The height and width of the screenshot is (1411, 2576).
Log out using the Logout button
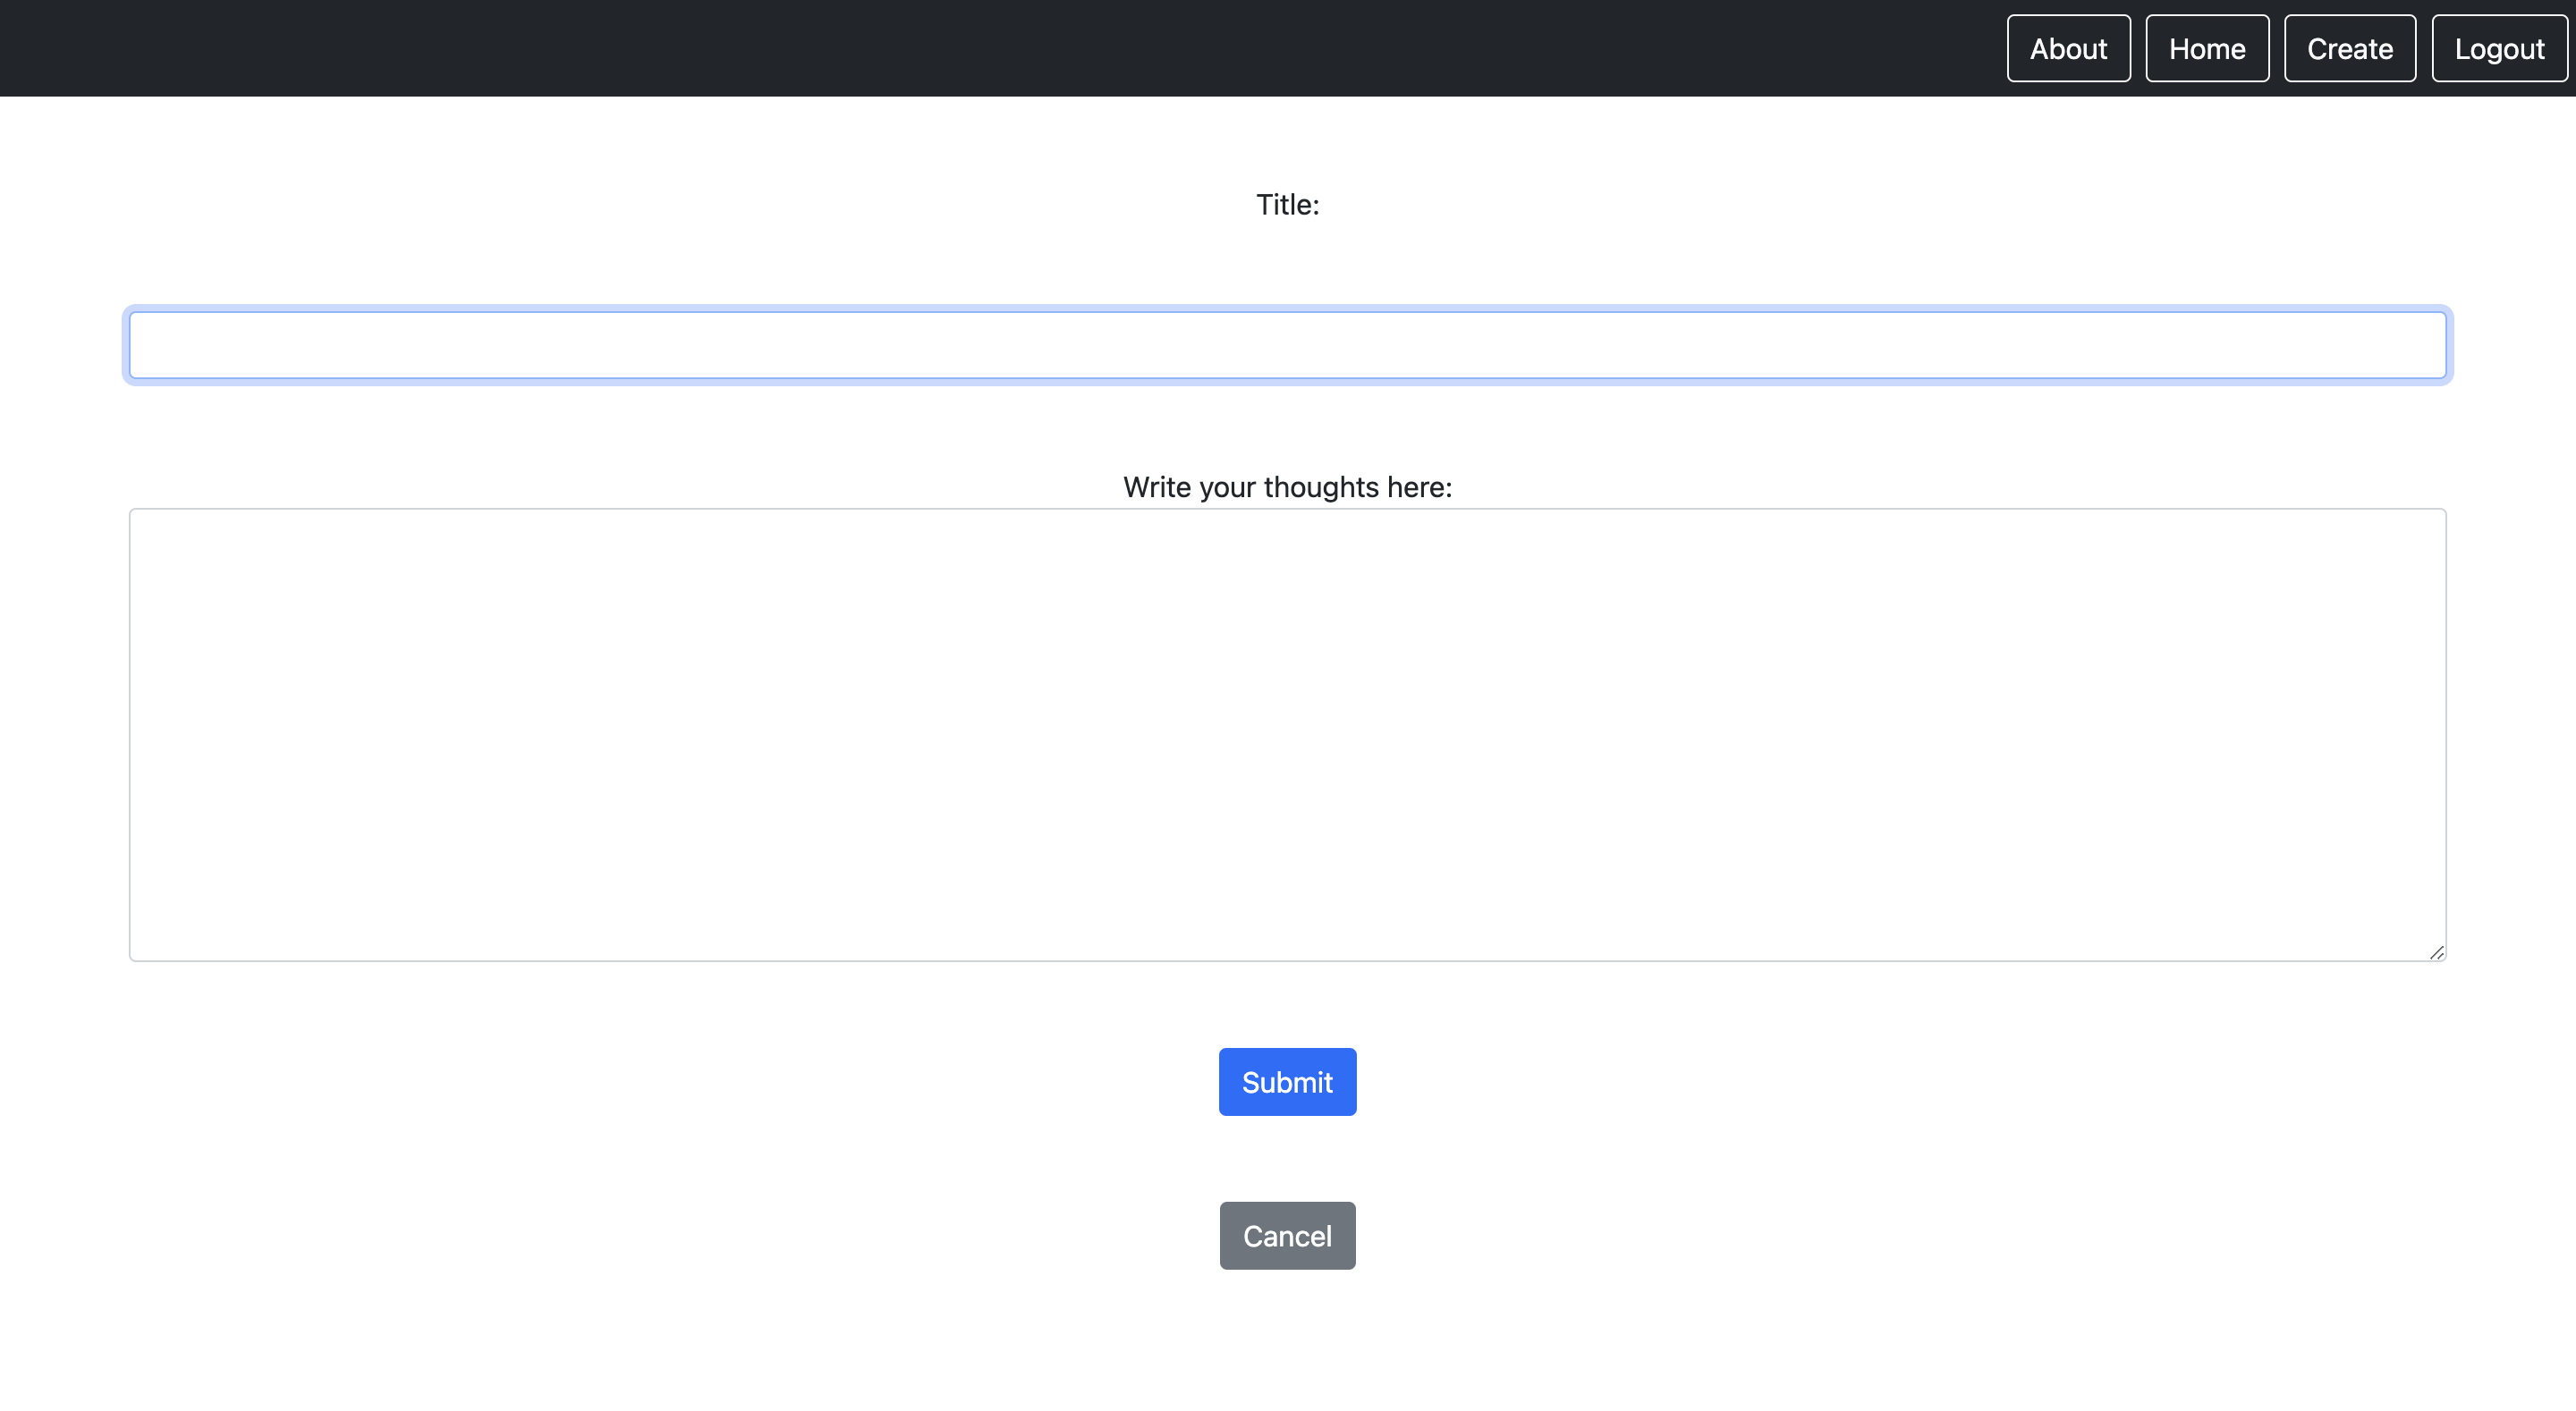[x=2498, y=48]
